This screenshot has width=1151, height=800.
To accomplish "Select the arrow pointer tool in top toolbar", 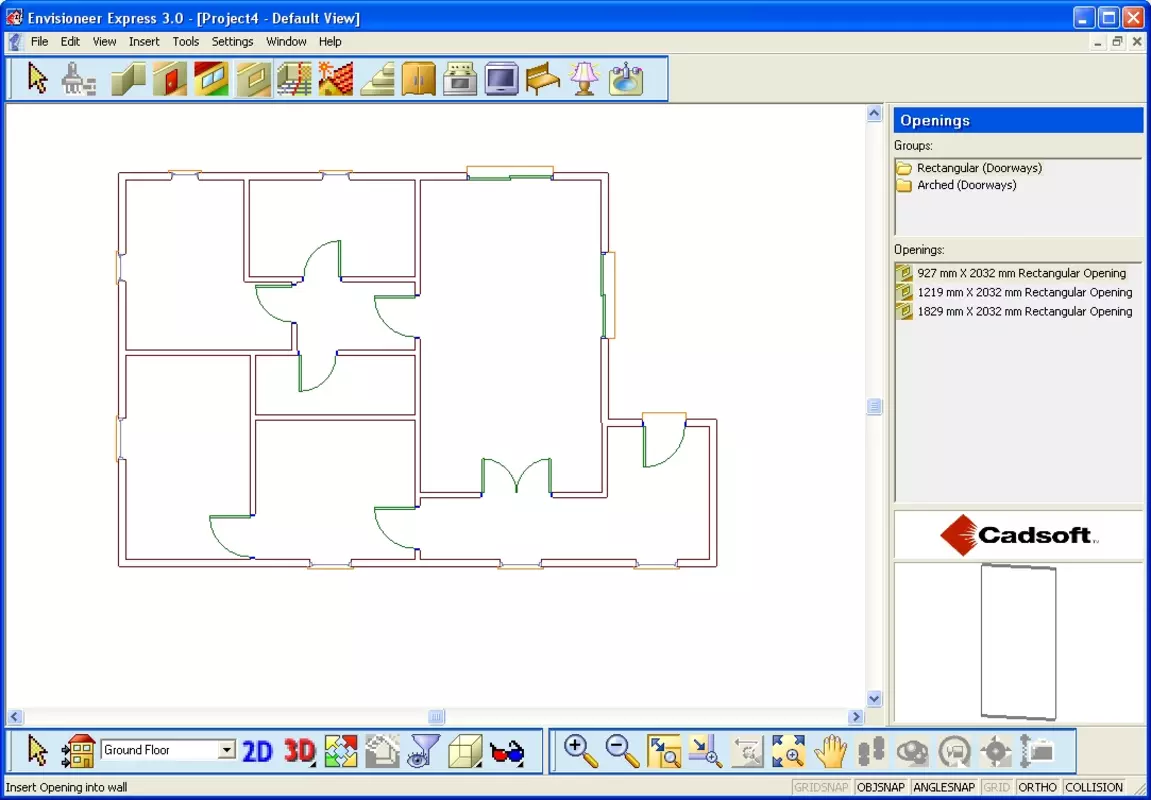I will (37, 79).
